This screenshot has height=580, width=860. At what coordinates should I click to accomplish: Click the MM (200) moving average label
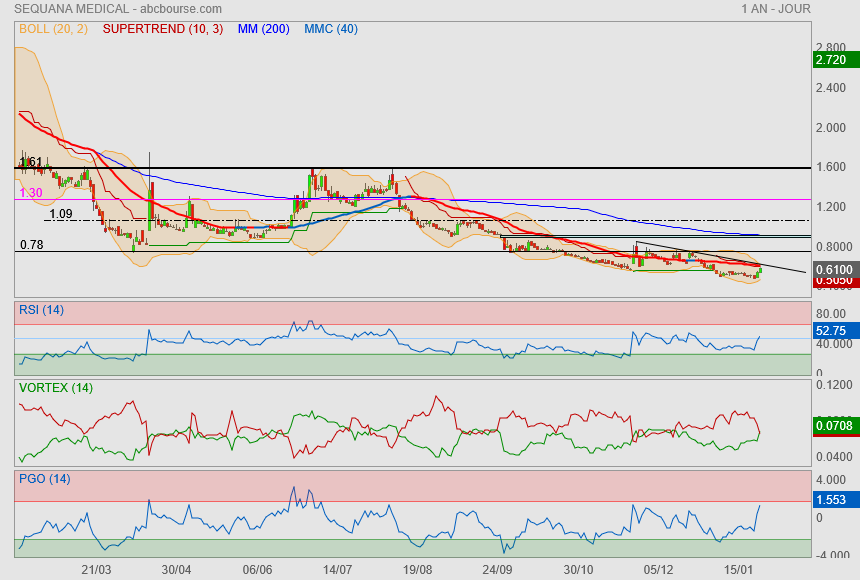pyautogui.click(x=263, y=29)
